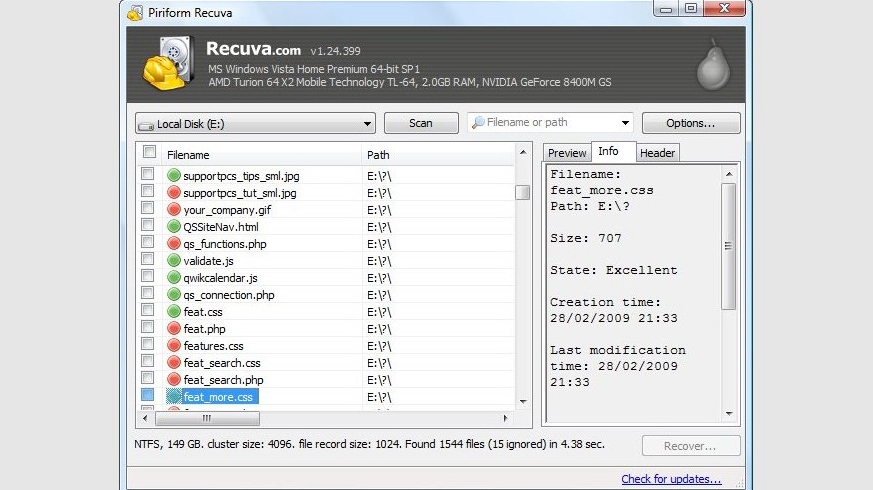Check the box next to qs_functions.php

coord(148,242)
